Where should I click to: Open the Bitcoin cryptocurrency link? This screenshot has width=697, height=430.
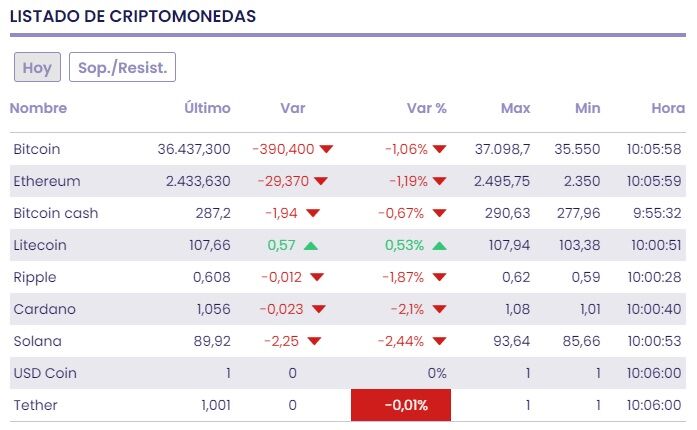click(x=37, y=149)
